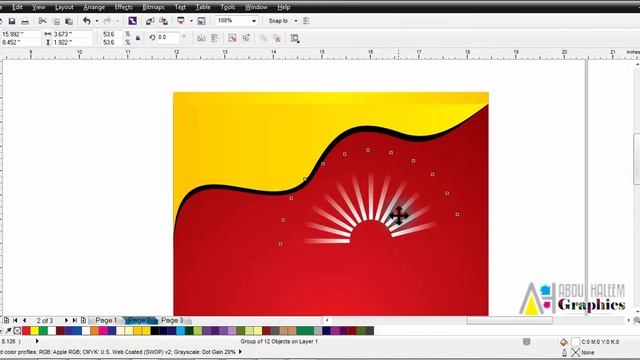
Task: Click the Ungroup all icon
Action: [246, 38]
